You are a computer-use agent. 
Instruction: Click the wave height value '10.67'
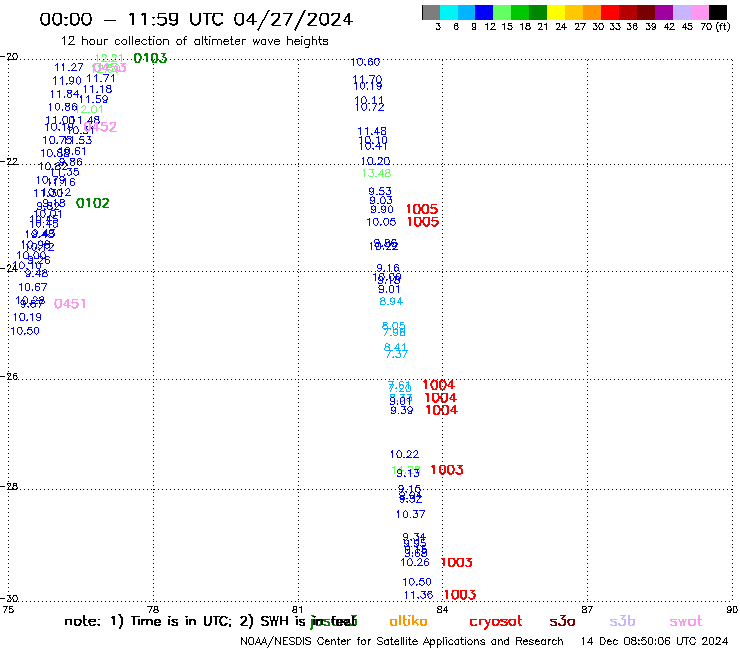pos(33,287)
